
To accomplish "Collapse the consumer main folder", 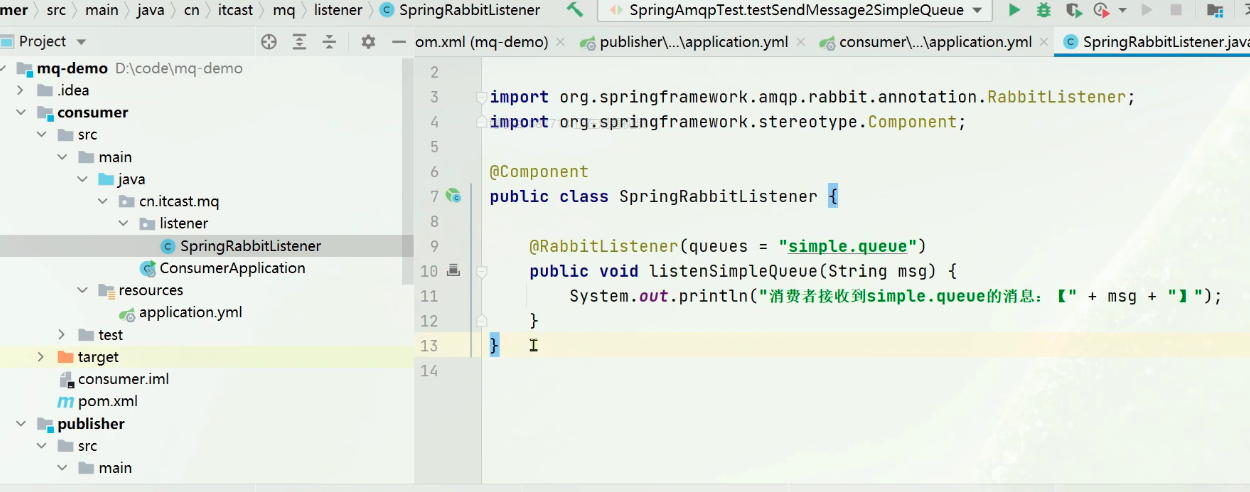I will click(62, 157).
